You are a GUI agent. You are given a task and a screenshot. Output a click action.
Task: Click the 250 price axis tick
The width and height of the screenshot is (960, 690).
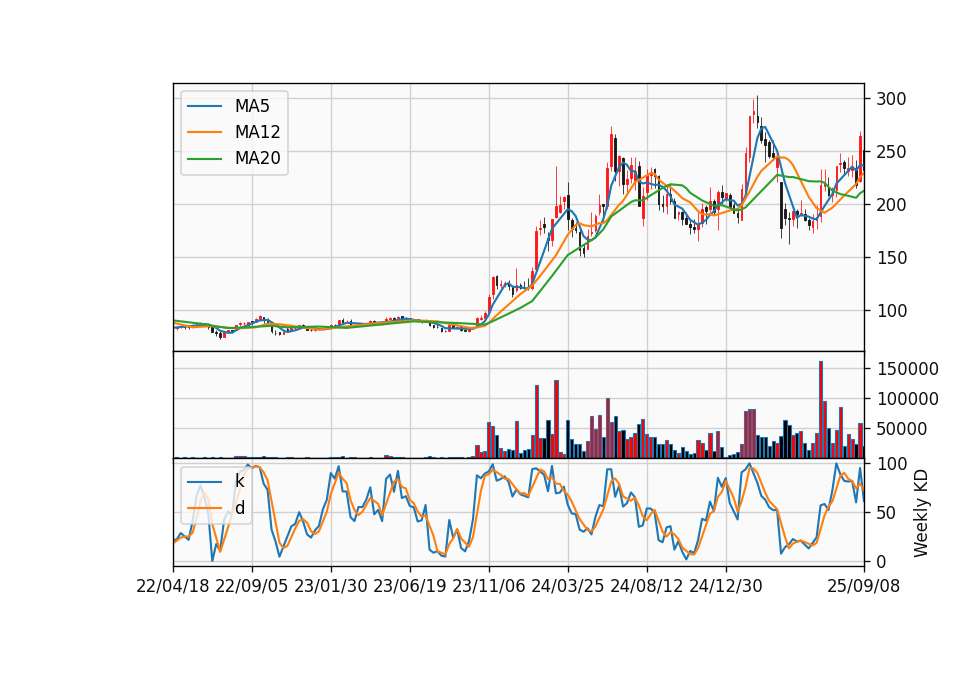pos(891,152)
